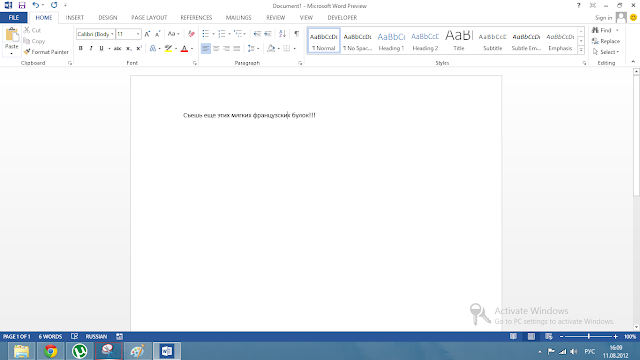Image resolution: width=640 pixels, height=360 pixels.
Task: Apply the No Spacing style
Action: coord(358,40)
